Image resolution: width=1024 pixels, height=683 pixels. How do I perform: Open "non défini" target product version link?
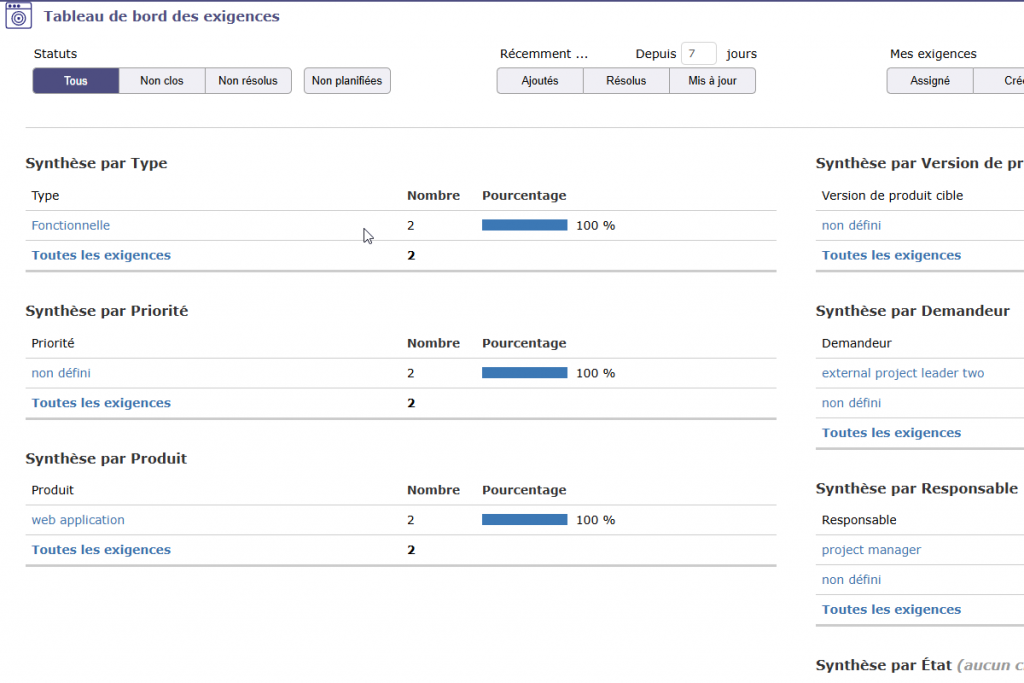point(853,225)
